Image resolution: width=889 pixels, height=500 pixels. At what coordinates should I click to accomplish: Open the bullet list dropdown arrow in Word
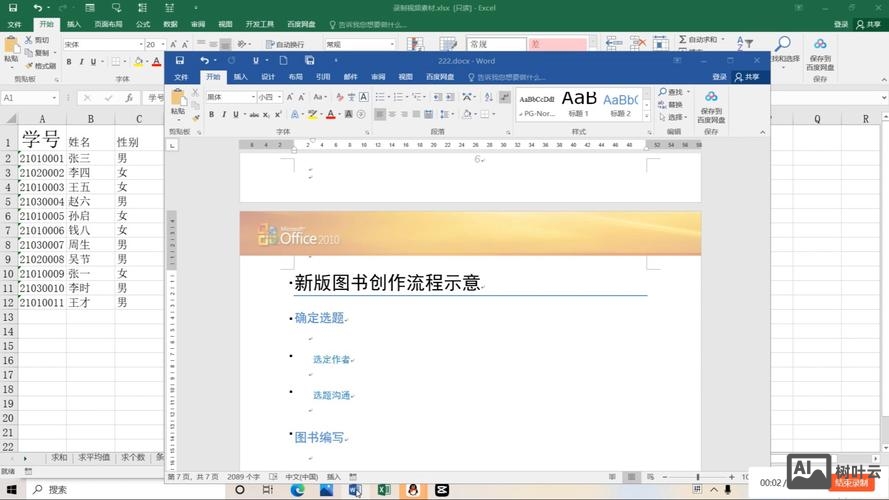[x=388, y=98]
